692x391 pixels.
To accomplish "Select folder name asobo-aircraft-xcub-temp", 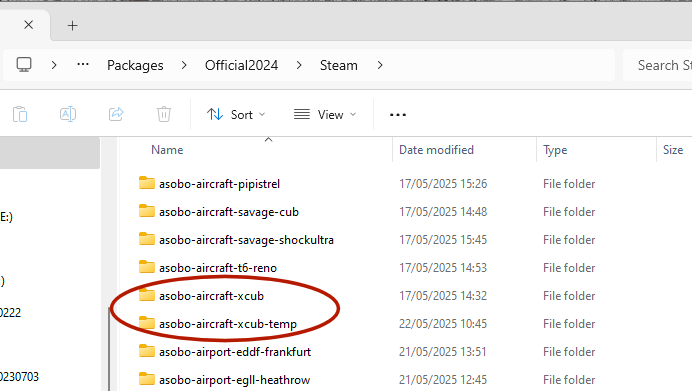I will point(228,324).
